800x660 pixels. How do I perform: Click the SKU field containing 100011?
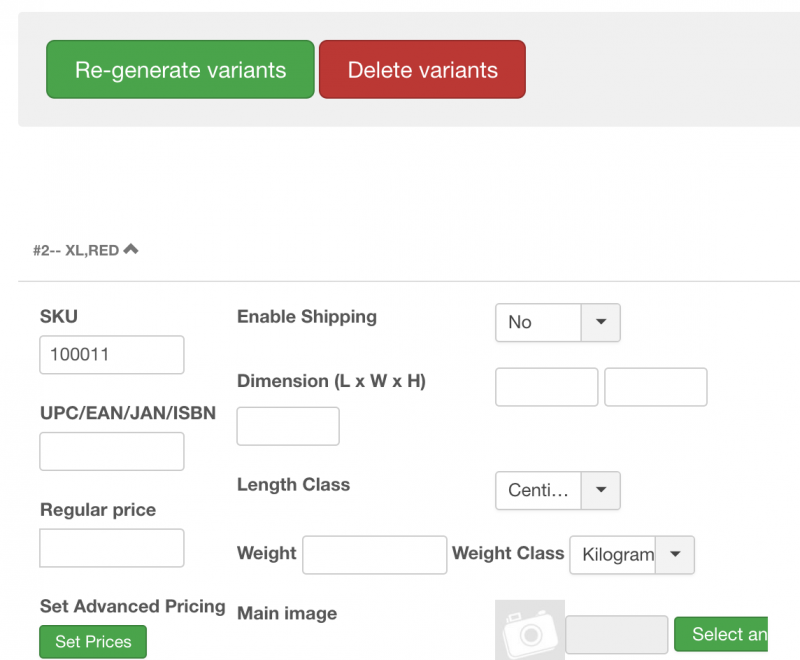[x=112, y=354]
